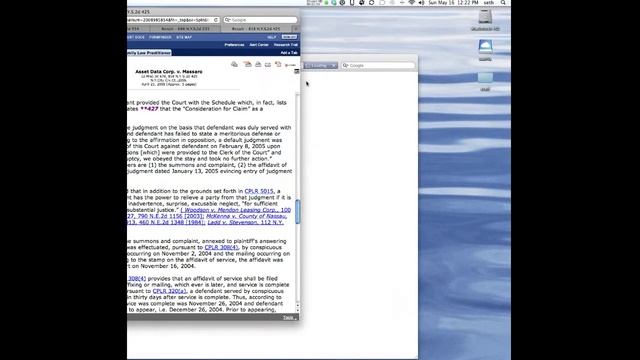Follow the CPLR 308(4) link after 'pursuant to'
This screenshot has width=640, height=360.
click(x=221, y=247)
